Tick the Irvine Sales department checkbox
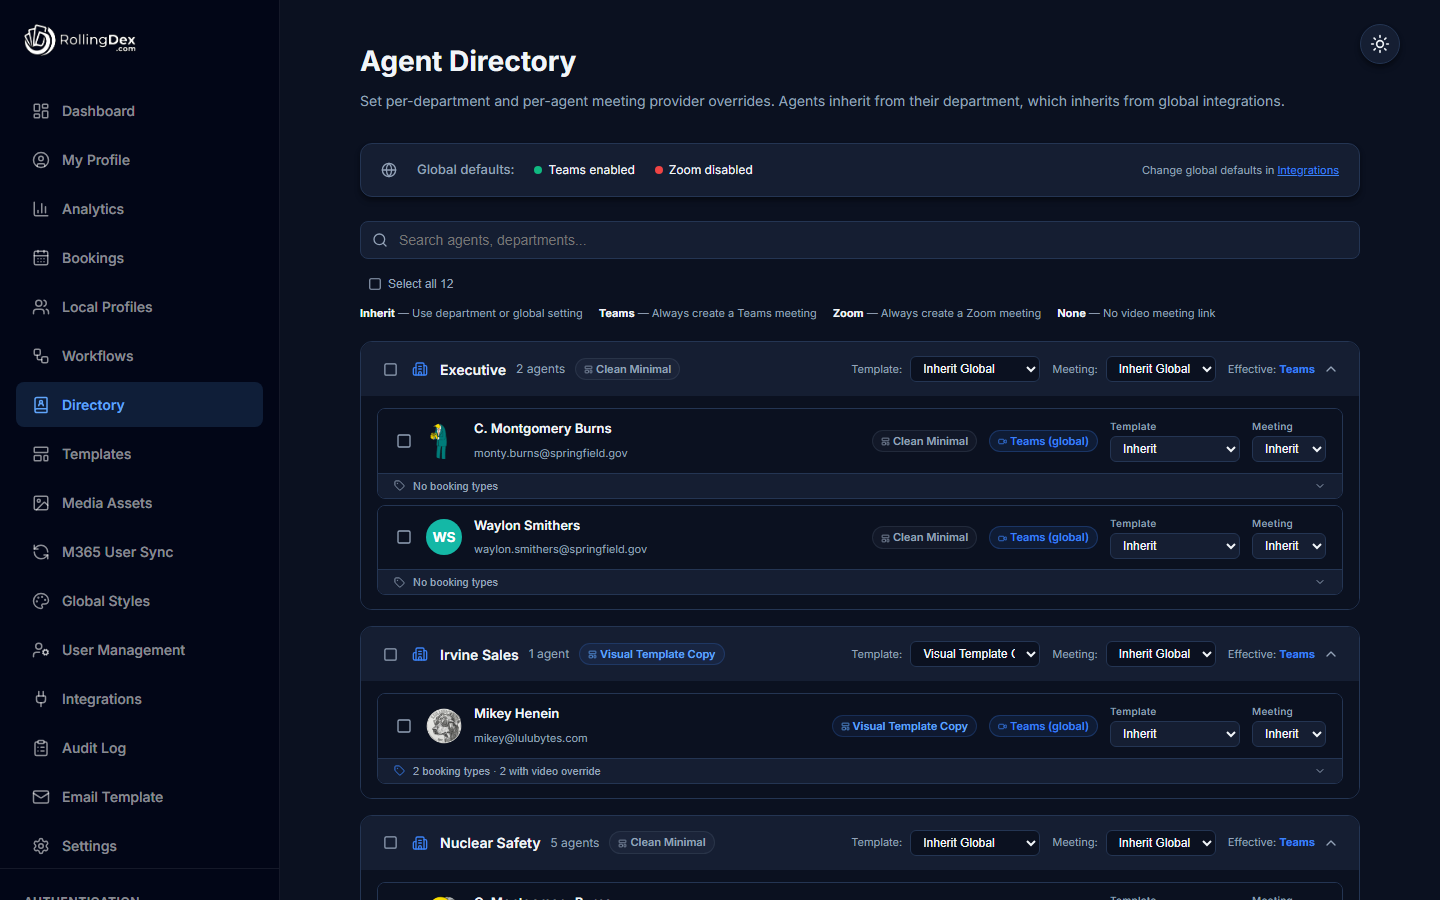Screen dimensions: 1440x900 390,655
